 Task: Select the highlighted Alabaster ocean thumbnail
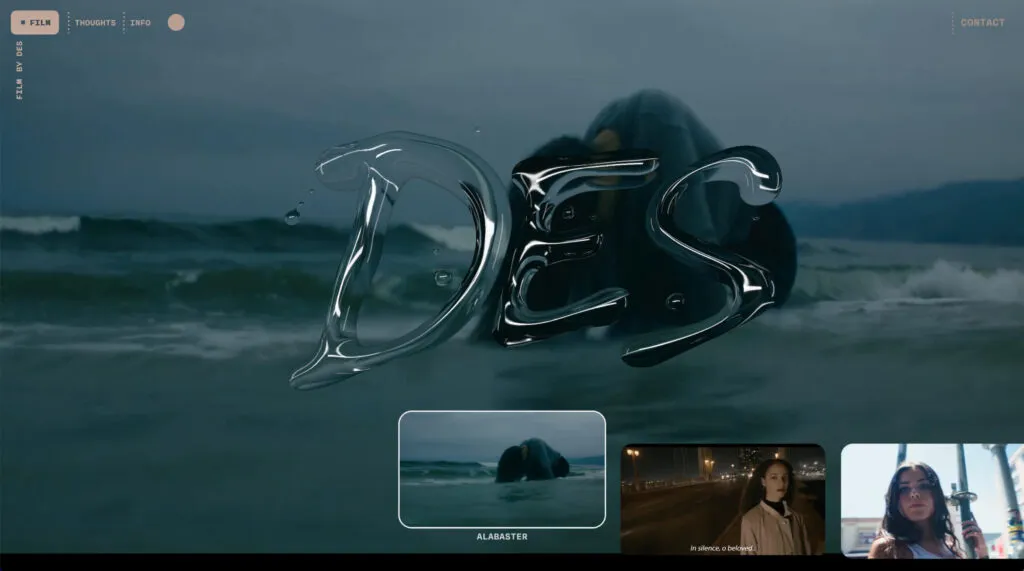click(x=501, y=468)
